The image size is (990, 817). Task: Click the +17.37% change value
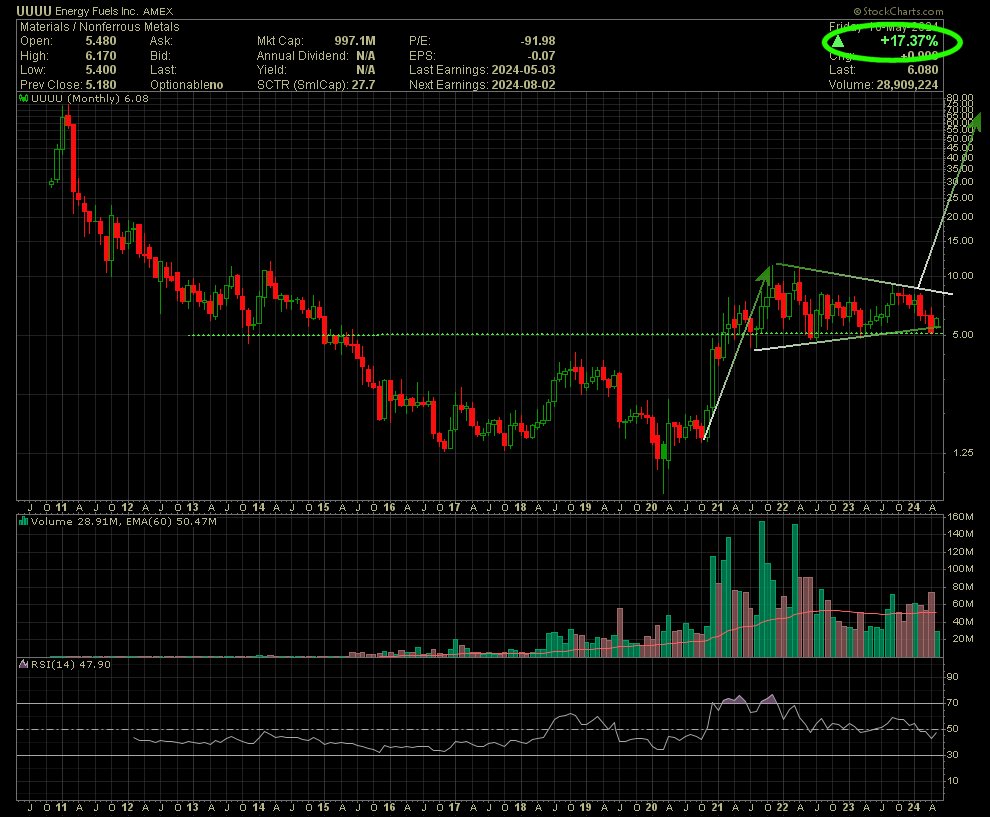[908, 42]
